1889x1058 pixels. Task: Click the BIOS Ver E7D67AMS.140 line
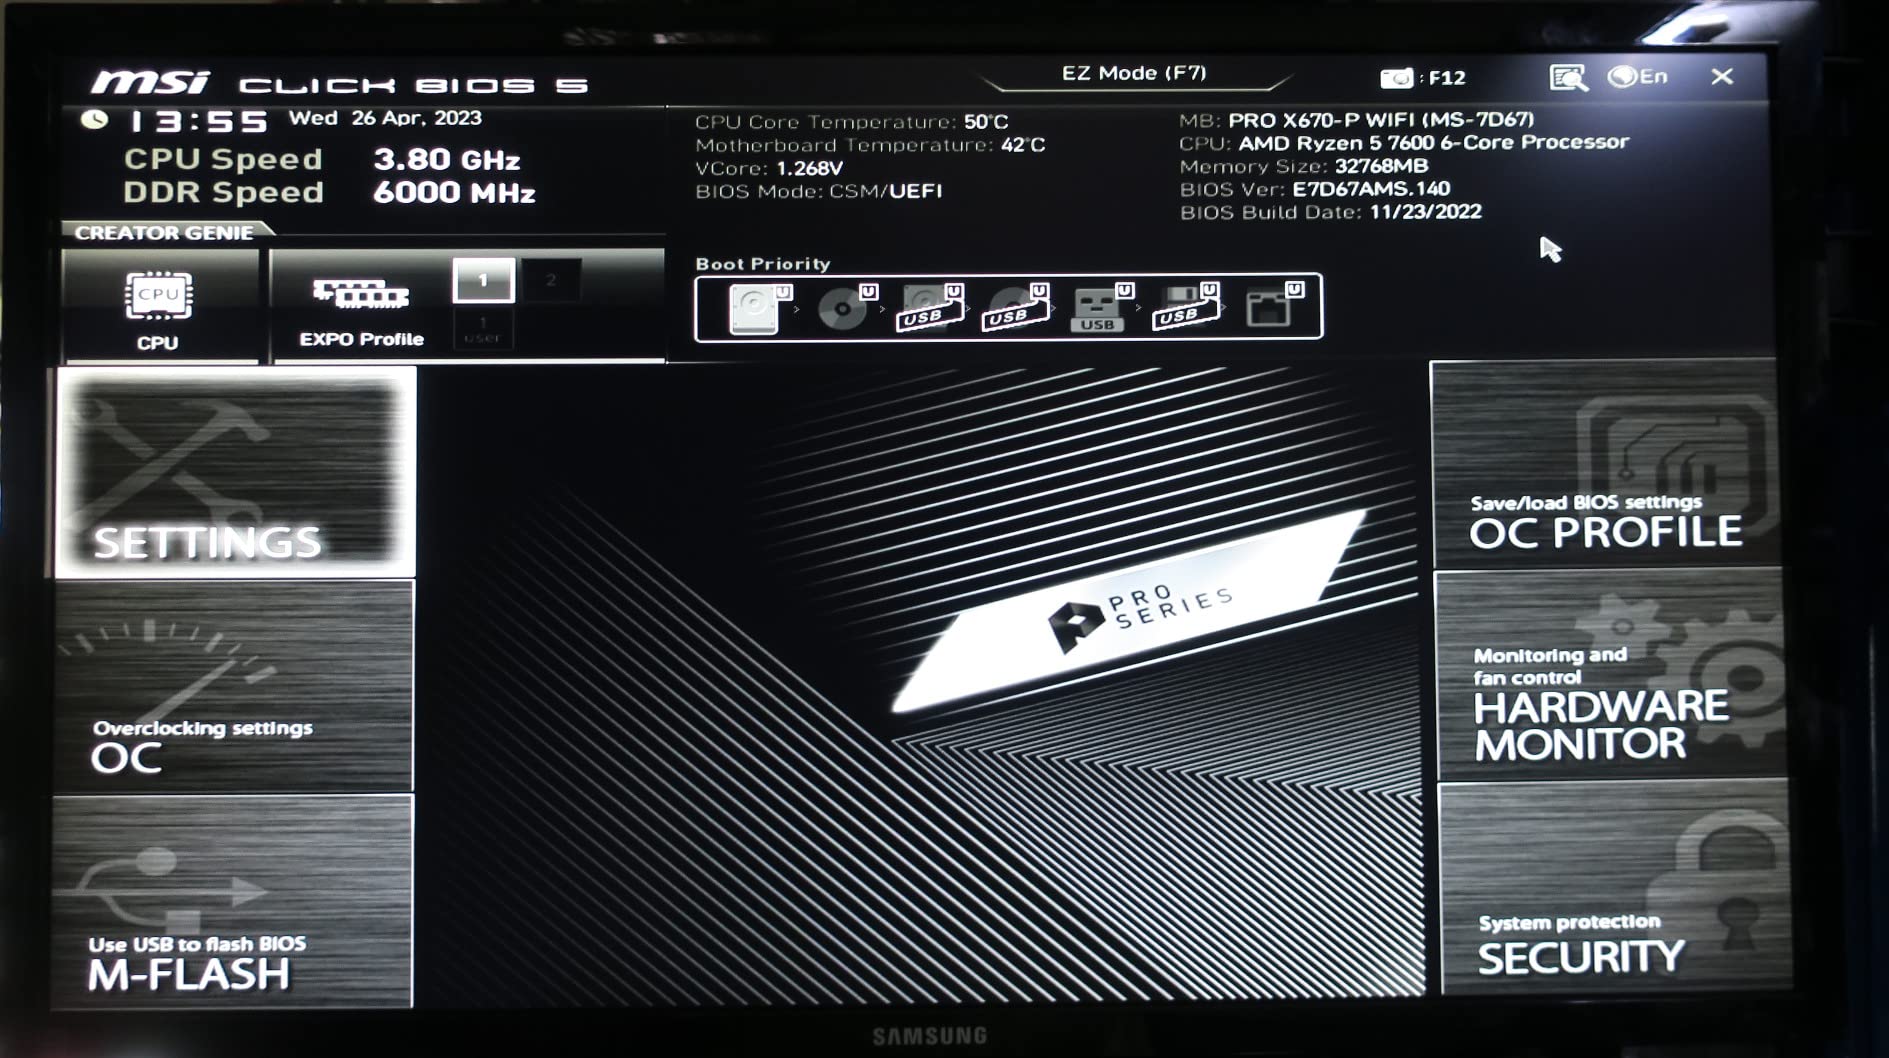tap(1315, 189)
